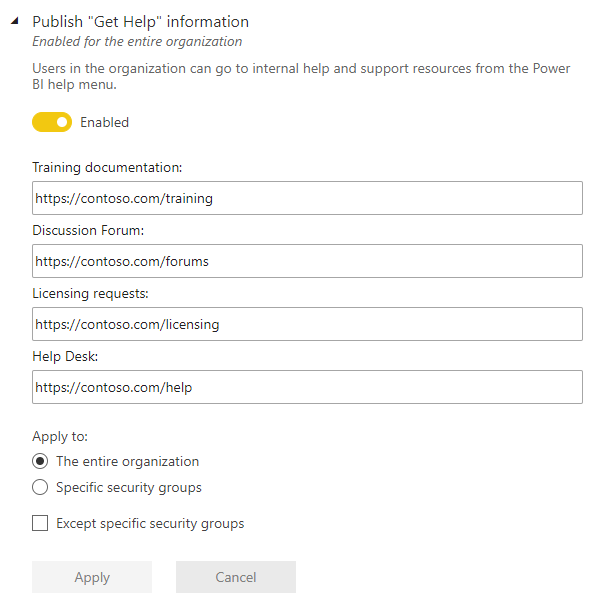Image resolution: width=611 pixels, height=608 pixels.
Task: Select Specific security groups radio option
Action: click(40, 487)
